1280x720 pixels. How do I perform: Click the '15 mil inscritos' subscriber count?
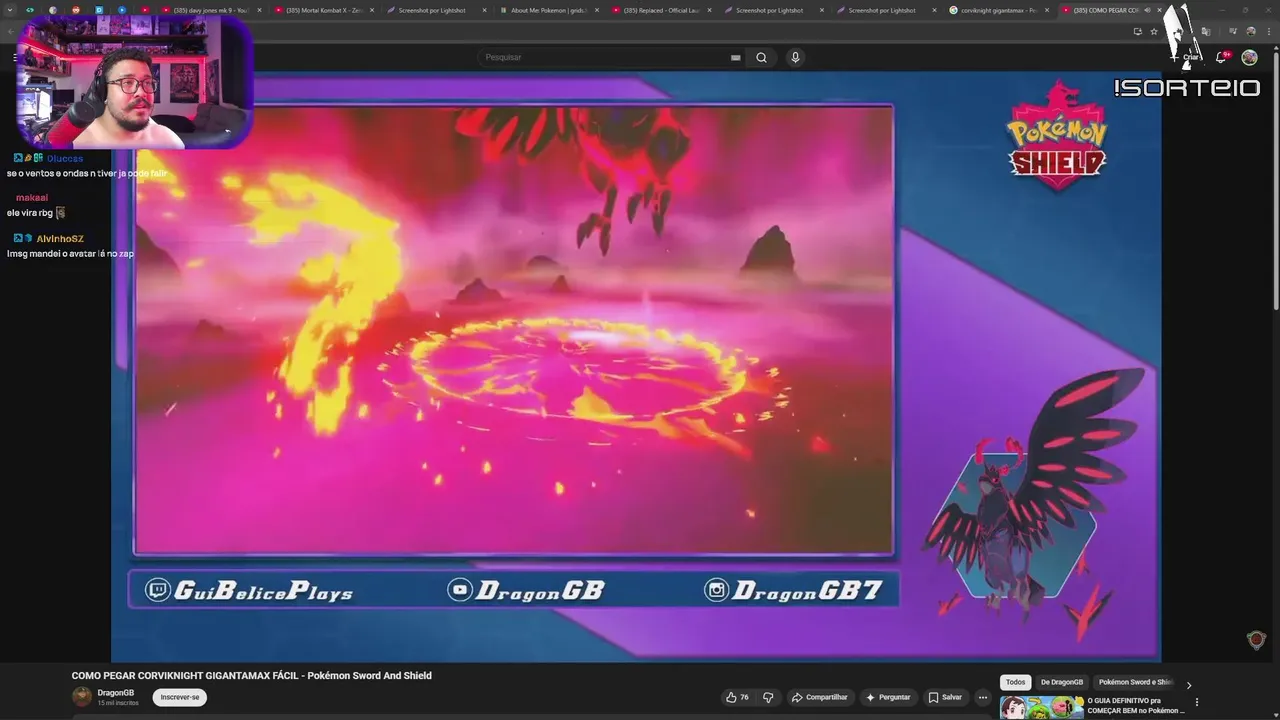[118, 703]
